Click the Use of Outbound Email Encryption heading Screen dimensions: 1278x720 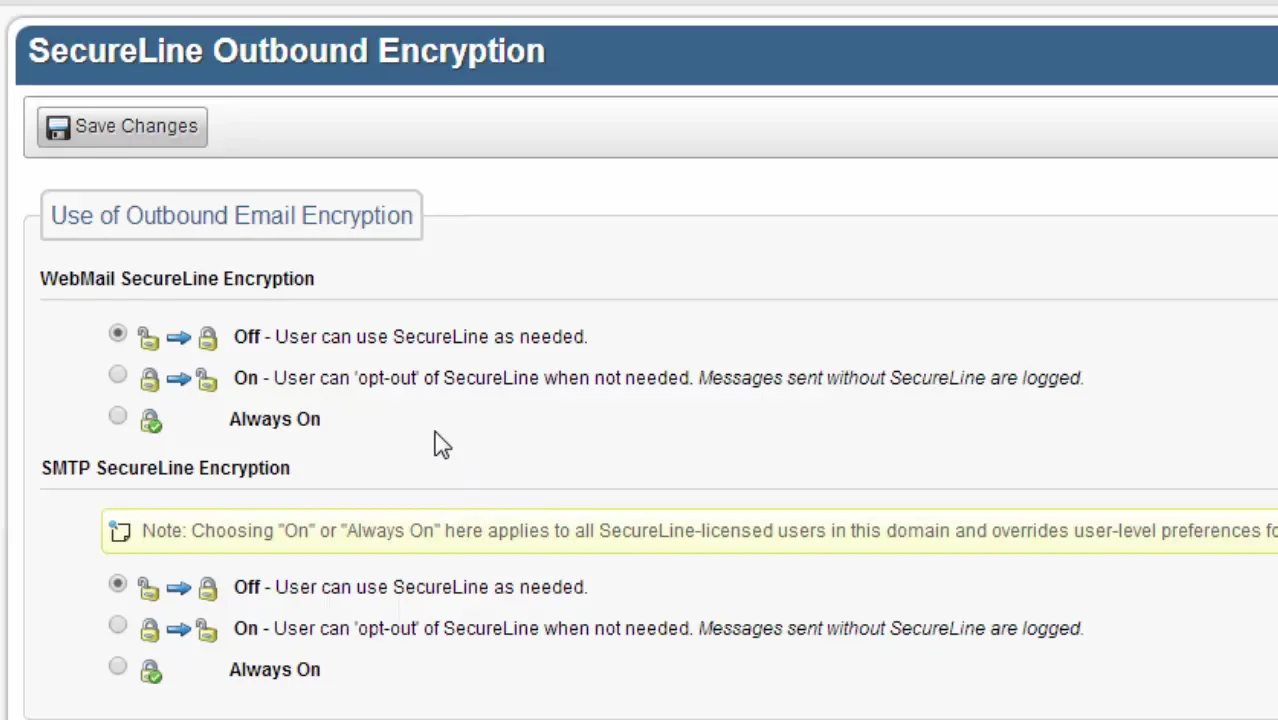coord(231,216)
